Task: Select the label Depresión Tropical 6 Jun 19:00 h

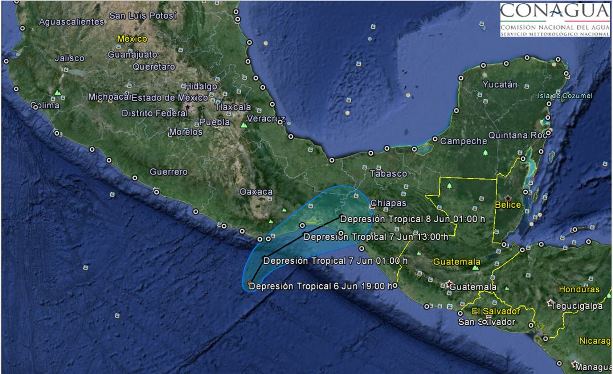Action: coord(321,286)
